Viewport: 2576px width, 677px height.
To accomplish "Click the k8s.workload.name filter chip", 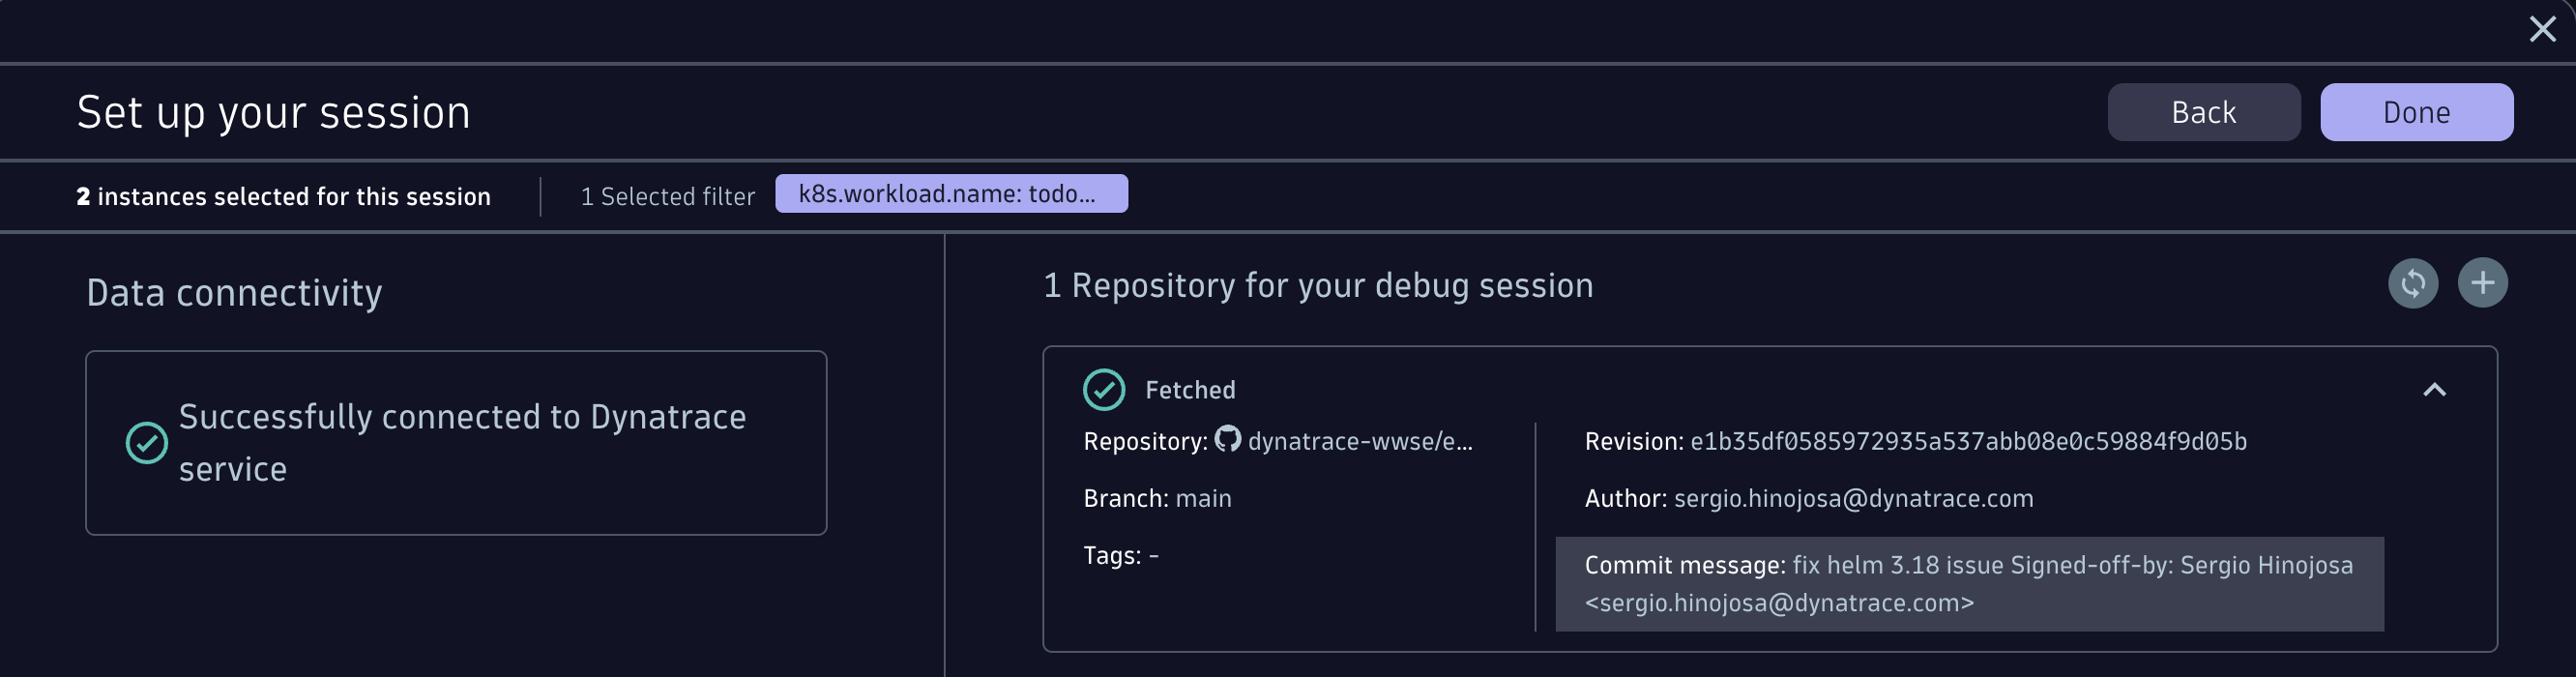I will click(x=951, y=194).
